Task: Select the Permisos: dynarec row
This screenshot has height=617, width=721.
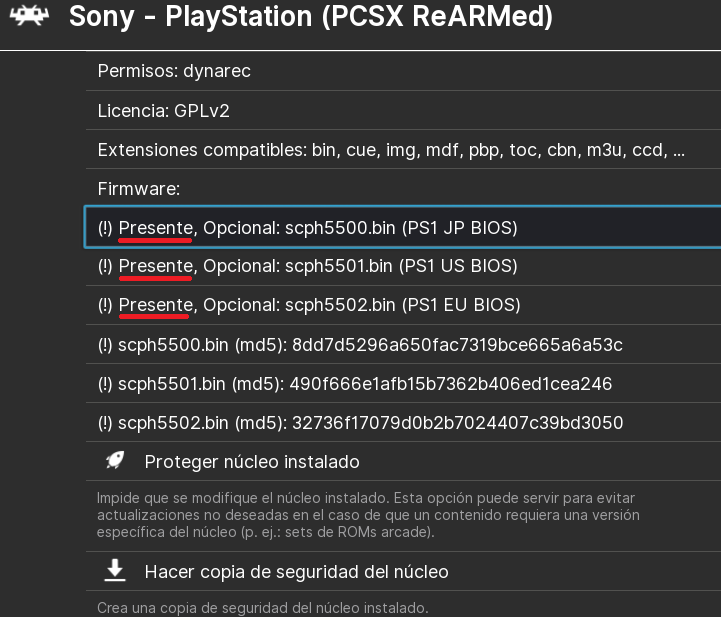Action: point(174,71)
